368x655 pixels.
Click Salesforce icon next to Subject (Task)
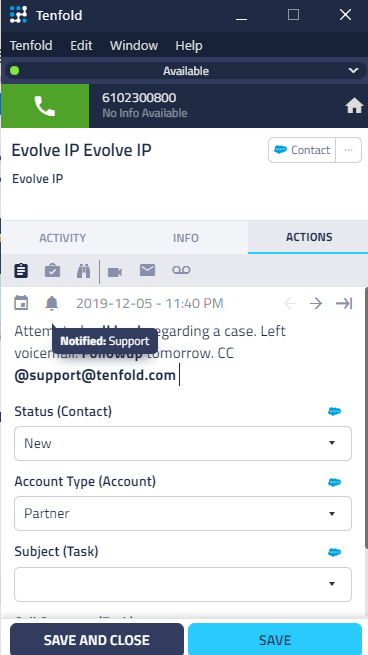tap(334, 552)
